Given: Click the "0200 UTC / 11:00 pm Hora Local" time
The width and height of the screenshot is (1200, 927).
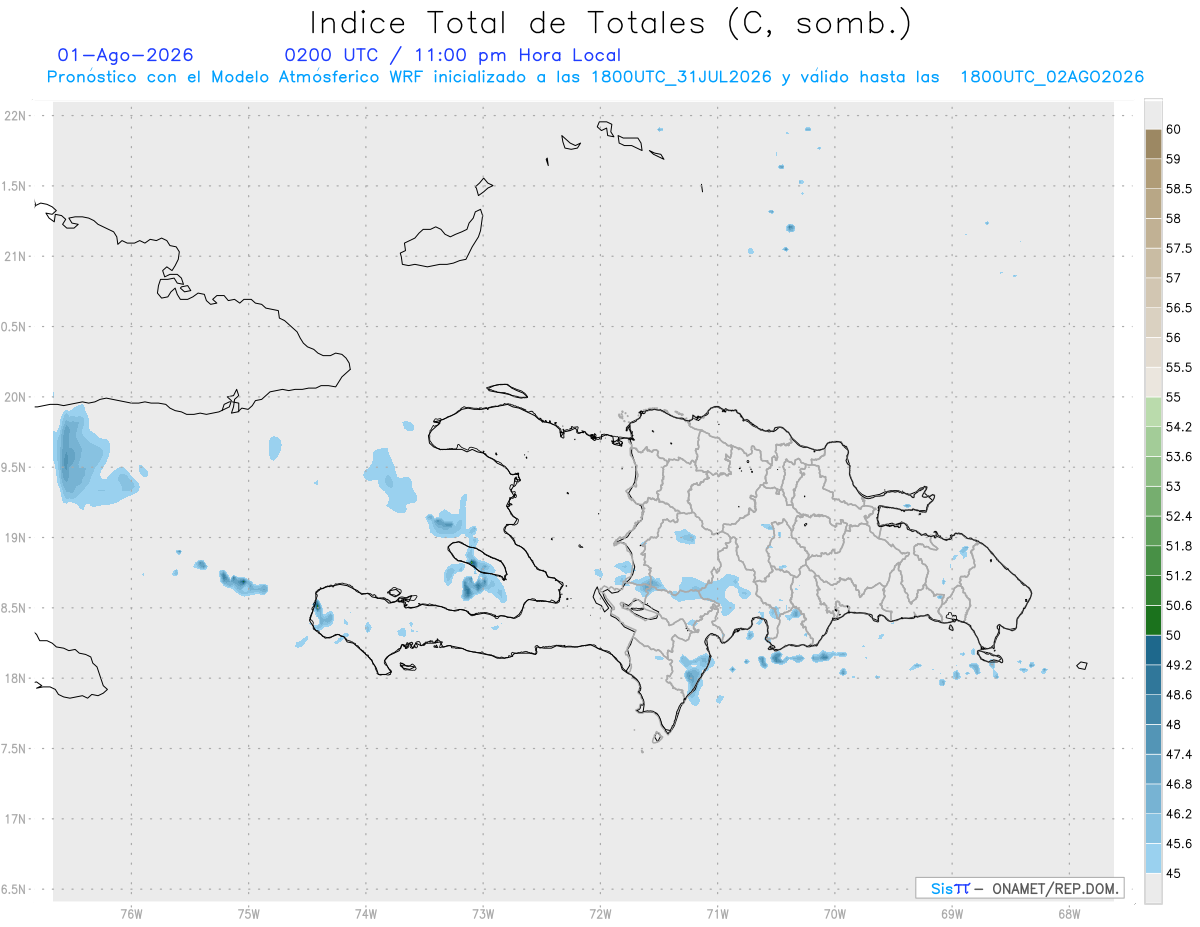Looking at the screenshot, I should coord(453,56).
